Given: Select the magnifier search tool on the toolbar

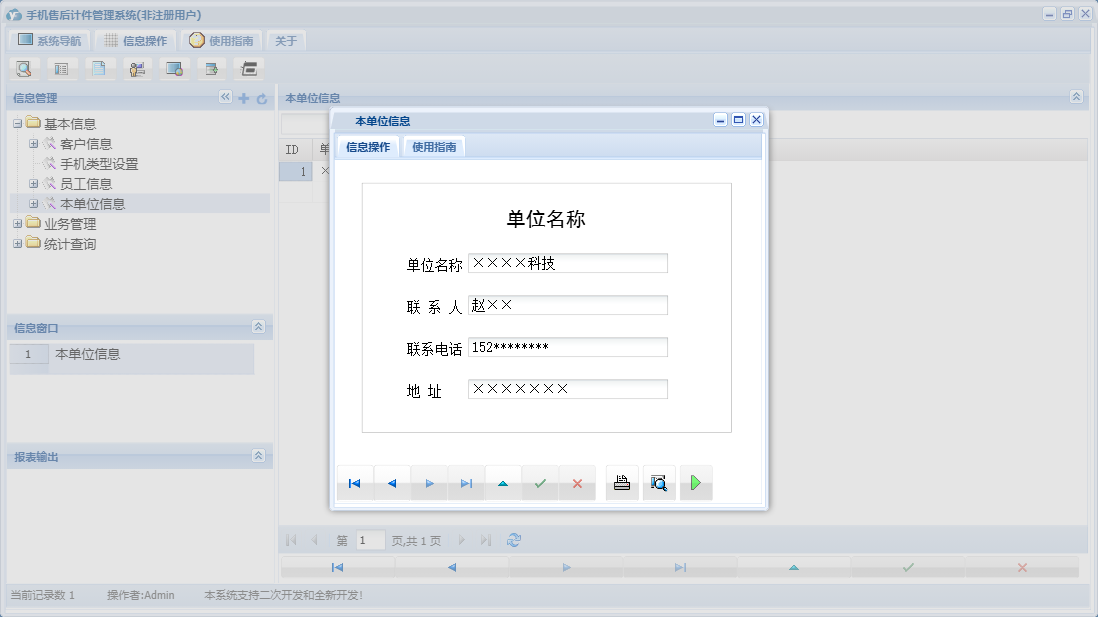Looking at the screenshot, I should [x=24, y=68].
